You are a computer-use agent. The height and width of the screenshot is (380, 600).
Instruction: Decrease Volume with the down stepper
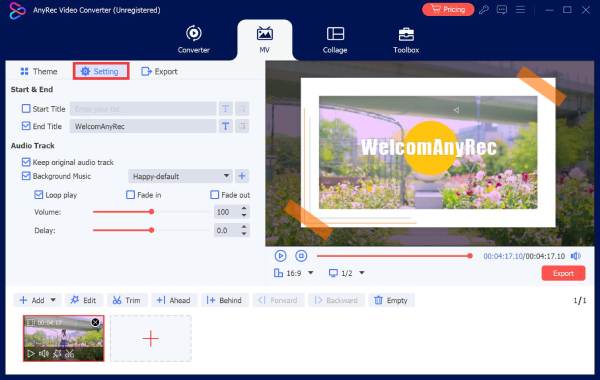pyautogui.click(x=244, y=215)
